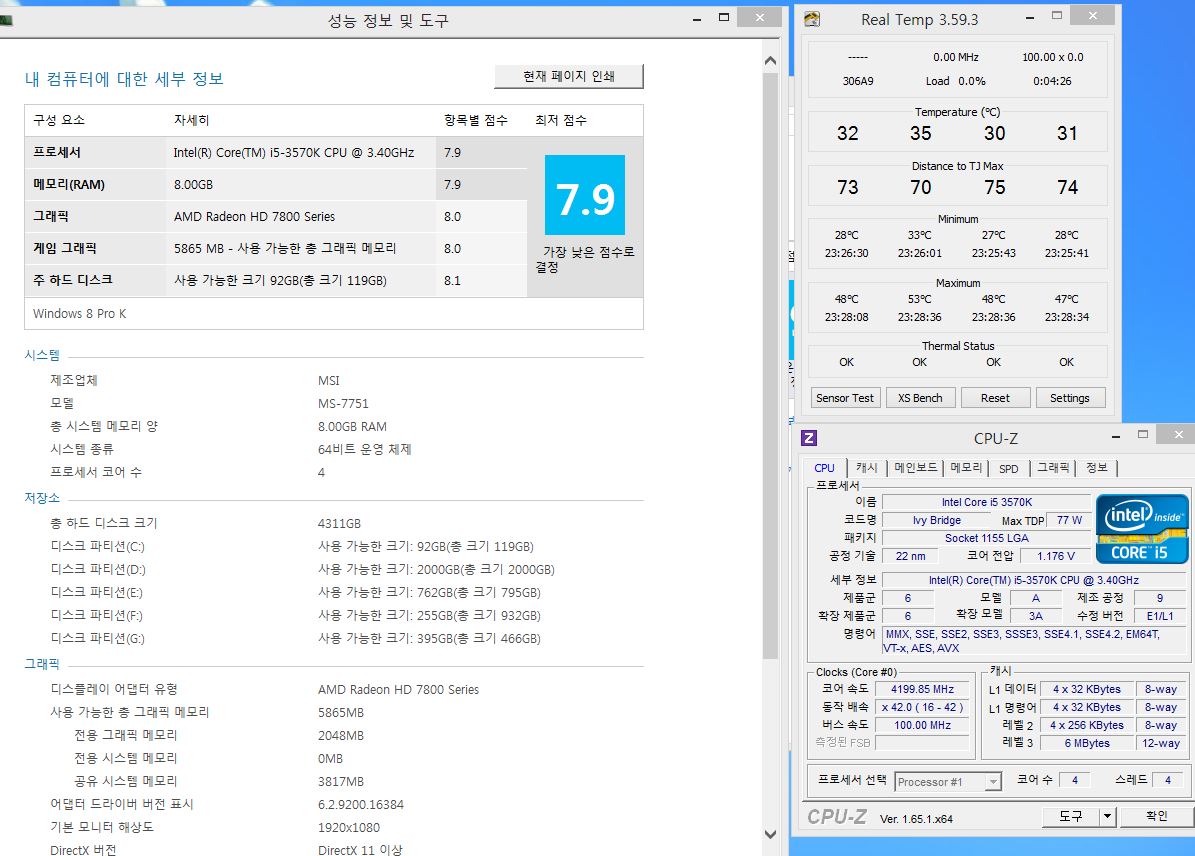Click Reset in Real Temp
This screenshot has height=856, width=1195.
(x=995, y=398)
